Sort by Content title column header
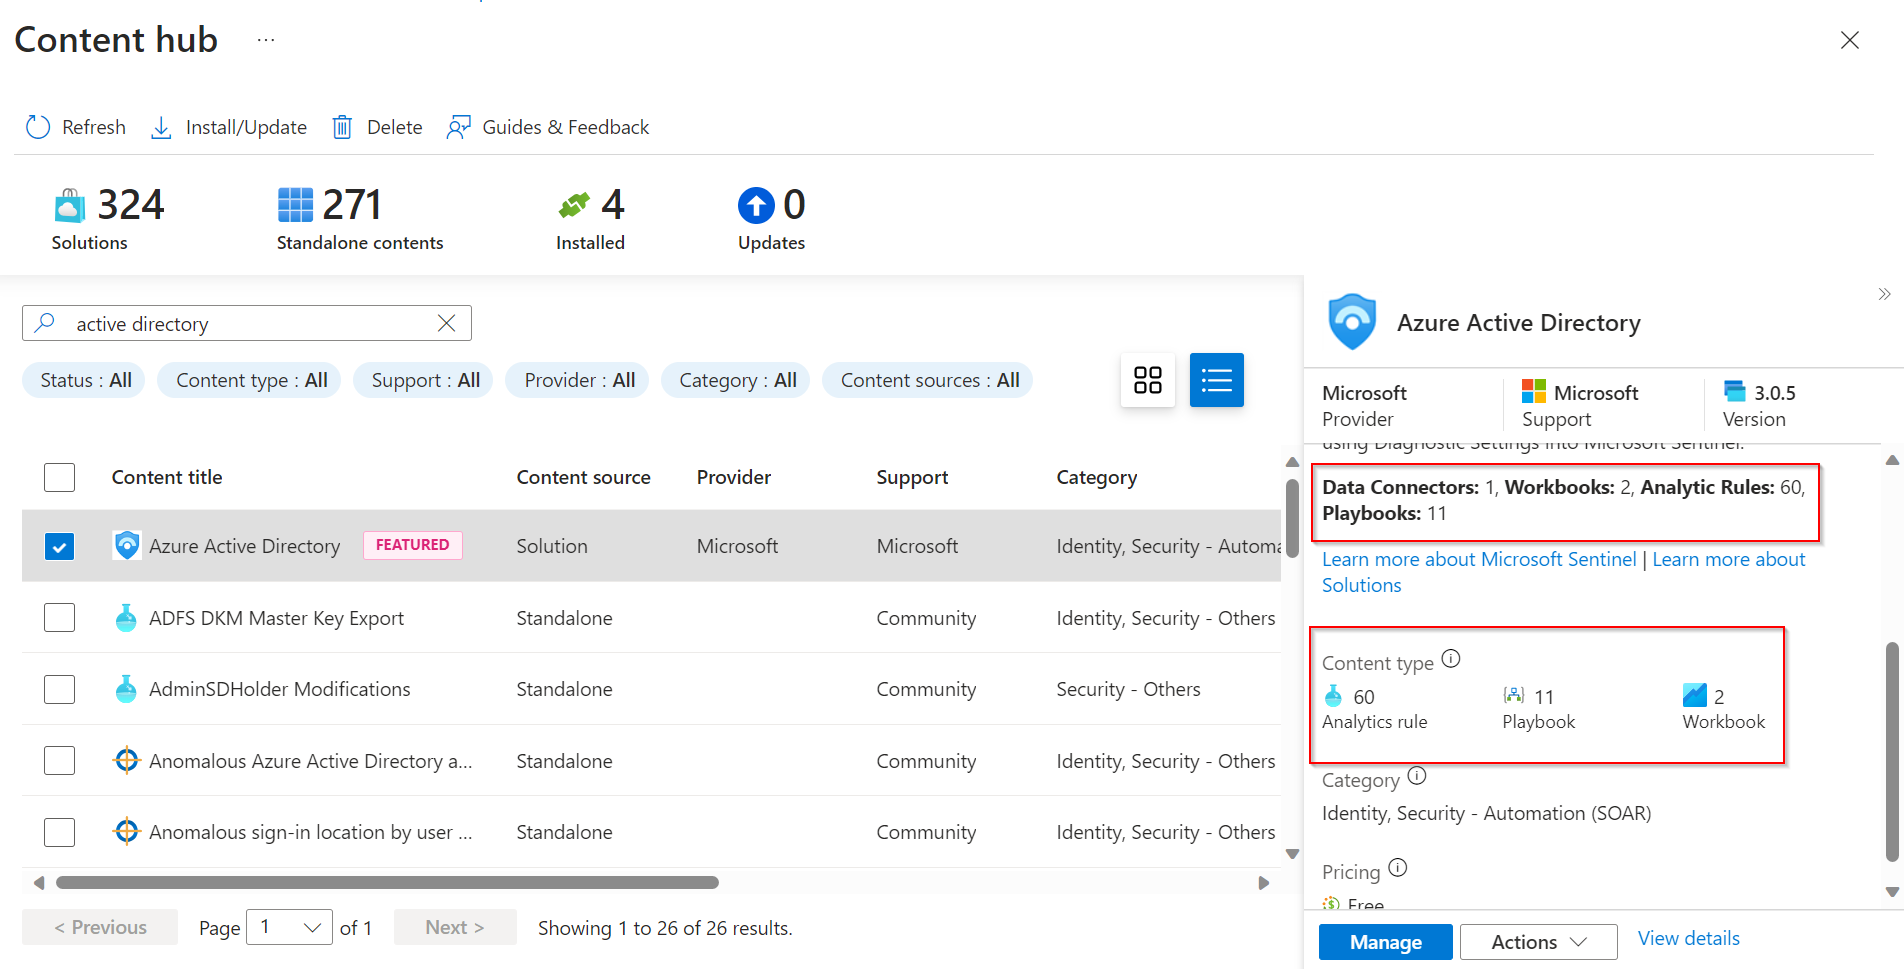This screenshot has width=1904, height=969. [x=167, y=477]
